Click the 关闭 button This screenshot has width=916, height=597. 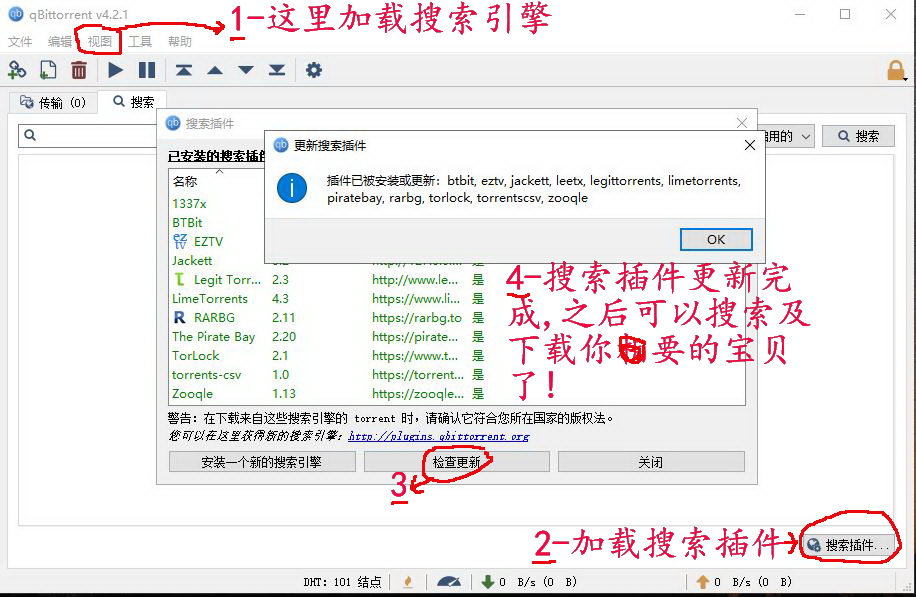coord(651,462)
